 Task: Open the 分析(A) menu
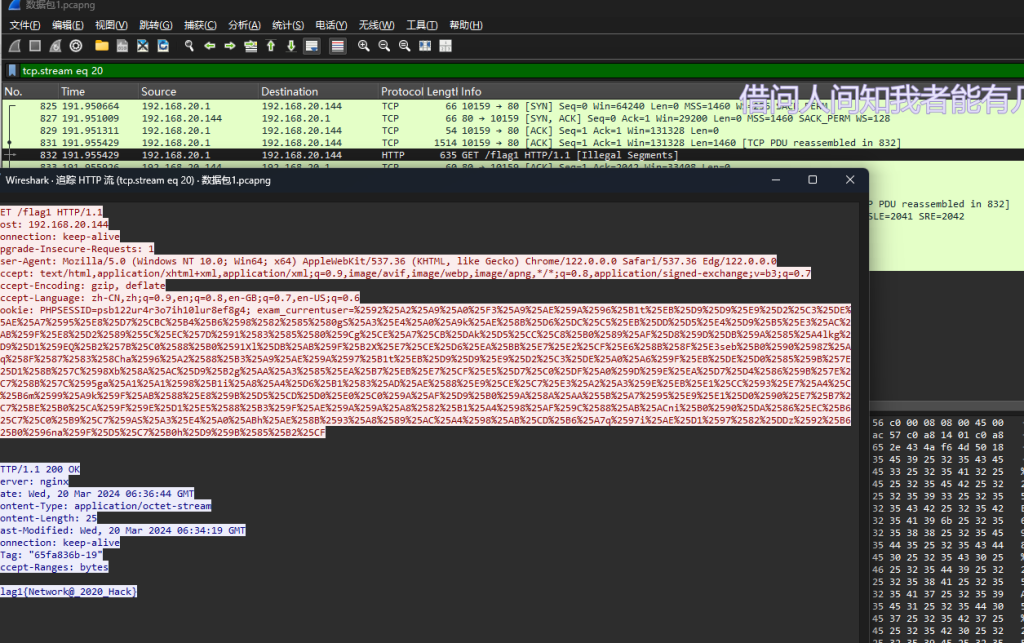pyautogui.click(x=244, y=25)
